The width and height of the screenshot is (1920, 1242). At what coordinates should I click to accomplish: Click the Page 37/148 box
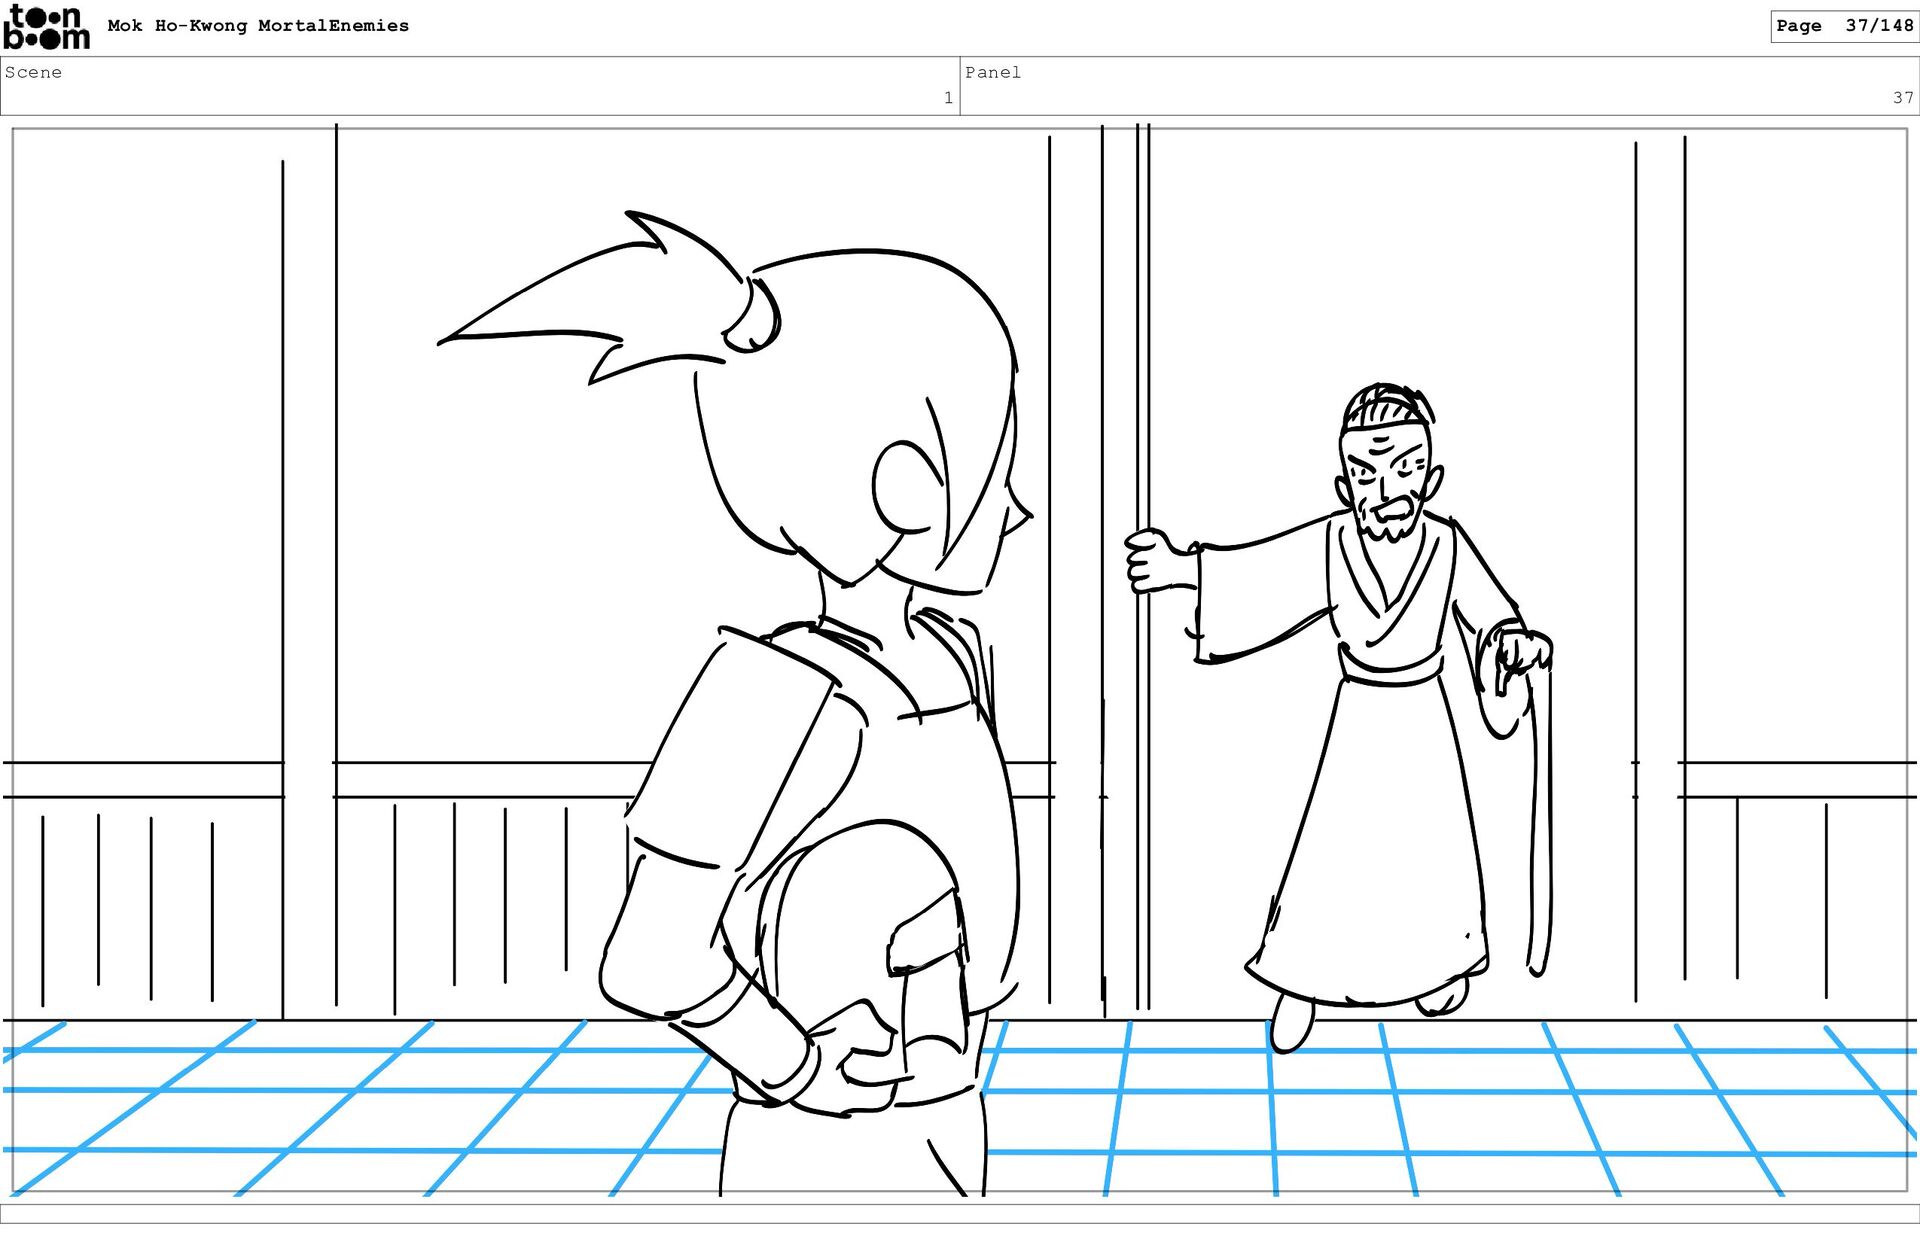pos(1843,26)
